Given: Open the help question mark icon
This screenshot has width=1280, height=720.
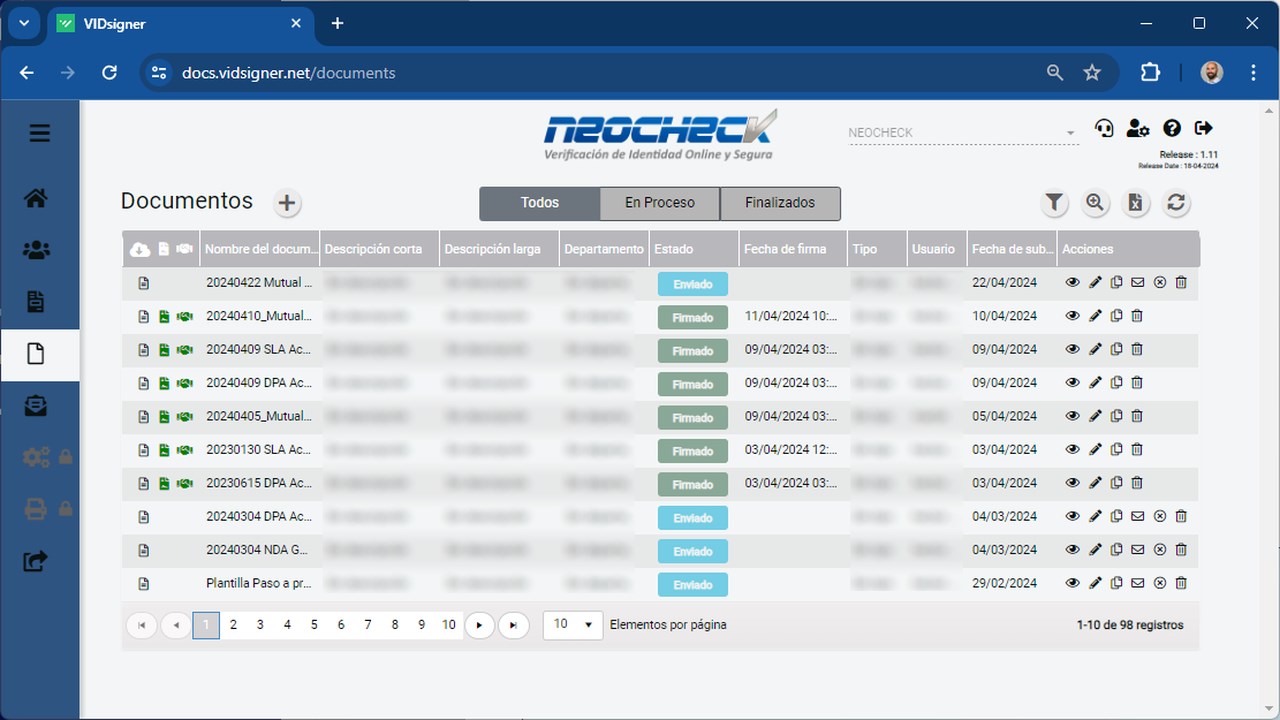Looking at the screenshot, I should coord(1172,128).
